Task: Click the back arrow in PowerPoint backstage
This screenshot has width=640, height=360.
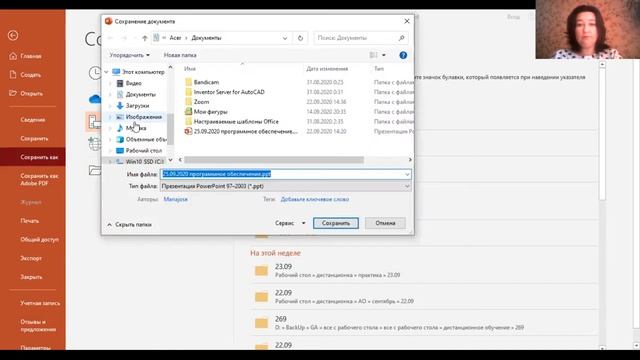Action: point(13,36)
